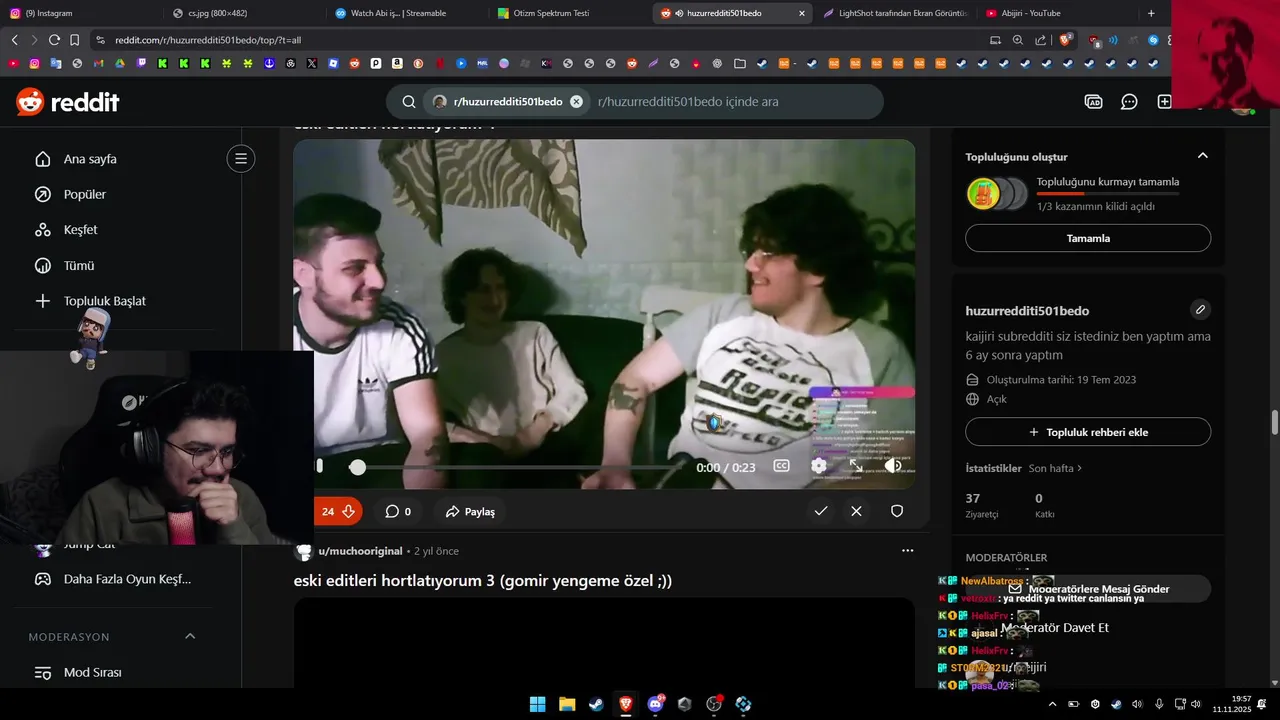Open Windows Start menu
The height and width of the screenshot is (720, 1280).
click(537, 704)
